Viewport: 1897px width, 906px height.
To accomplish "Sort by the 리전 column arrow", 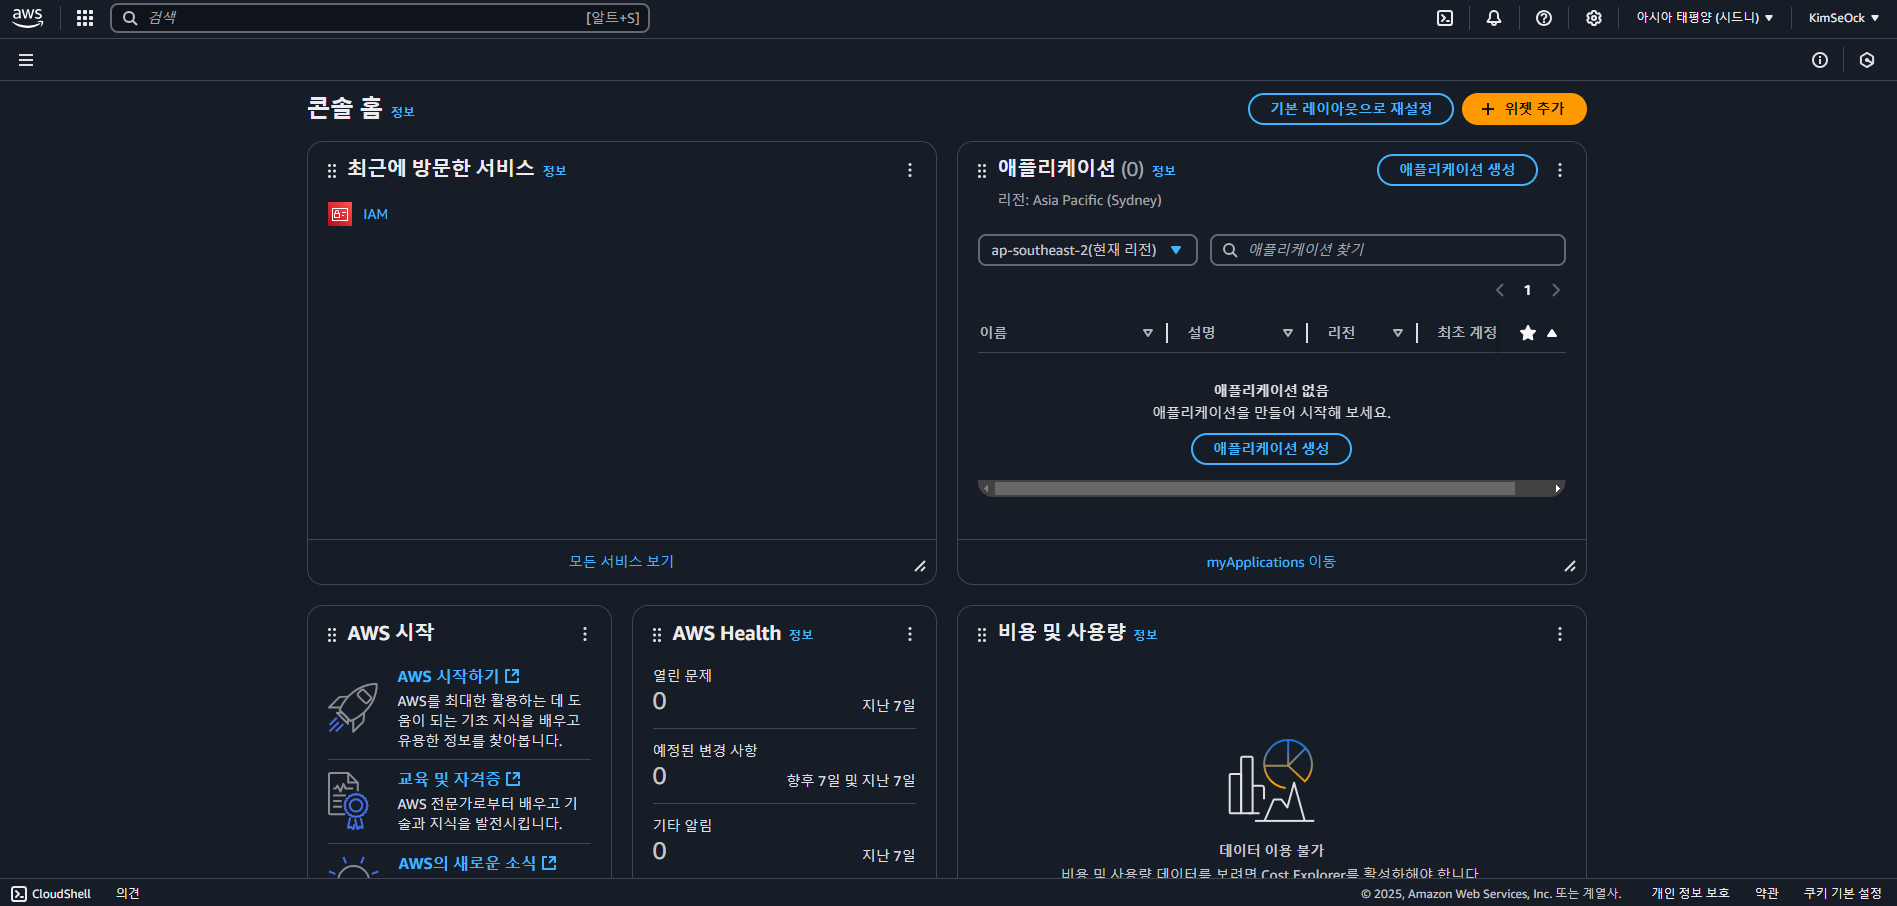I will pos(1398,333).
